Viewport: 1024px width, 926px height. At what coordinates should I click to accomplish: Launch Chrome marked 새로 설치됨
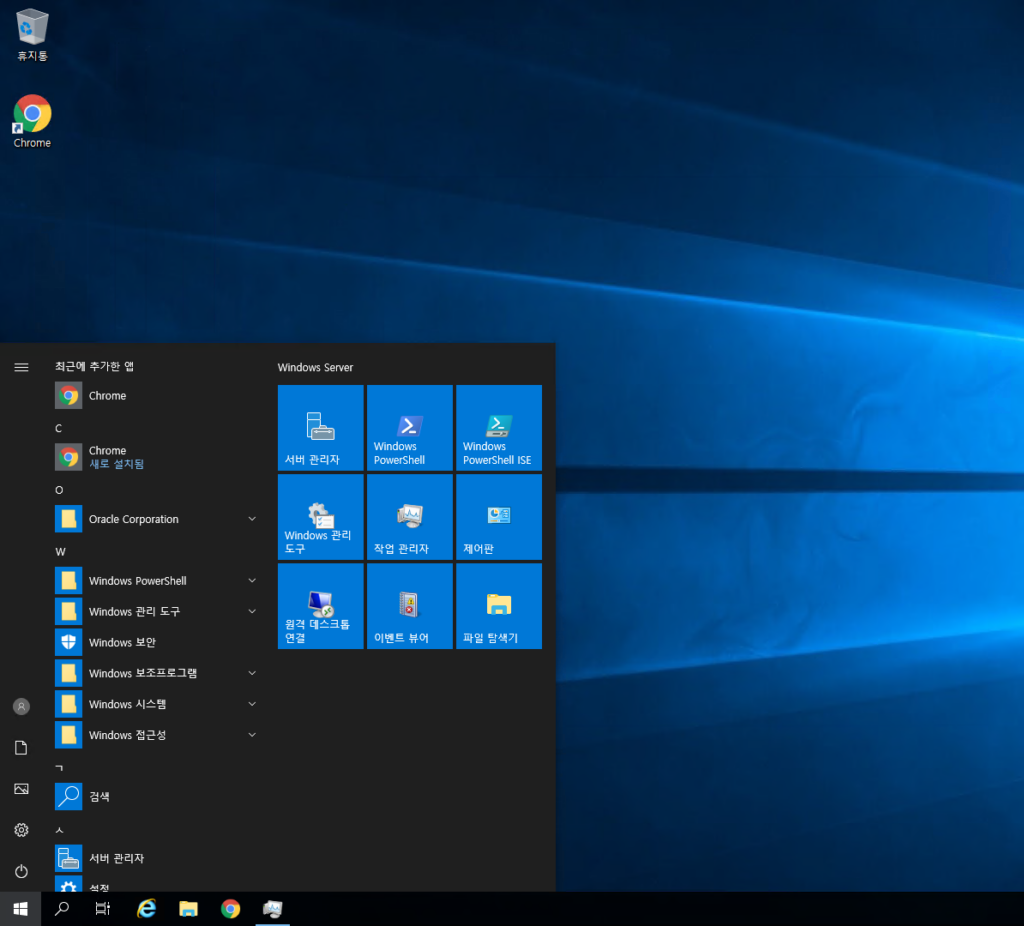pos(157,457)
